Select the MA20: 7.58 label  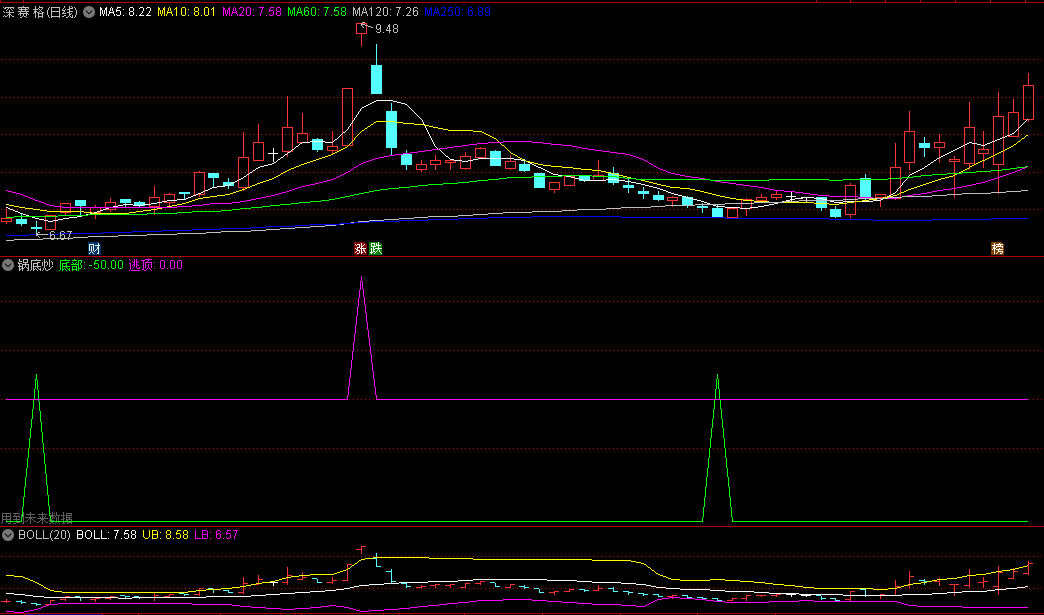(252, 12)
